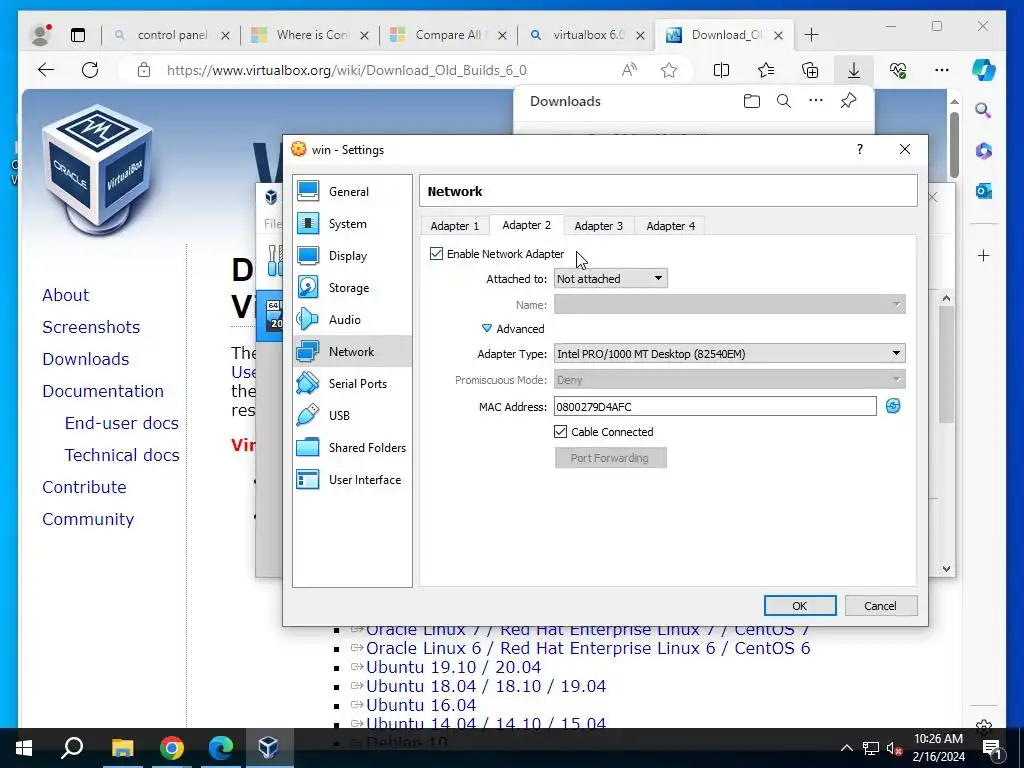Switch to Adapter 1 tab
The height and width of the screenshot is (768, 1024).
coord(455,226)
